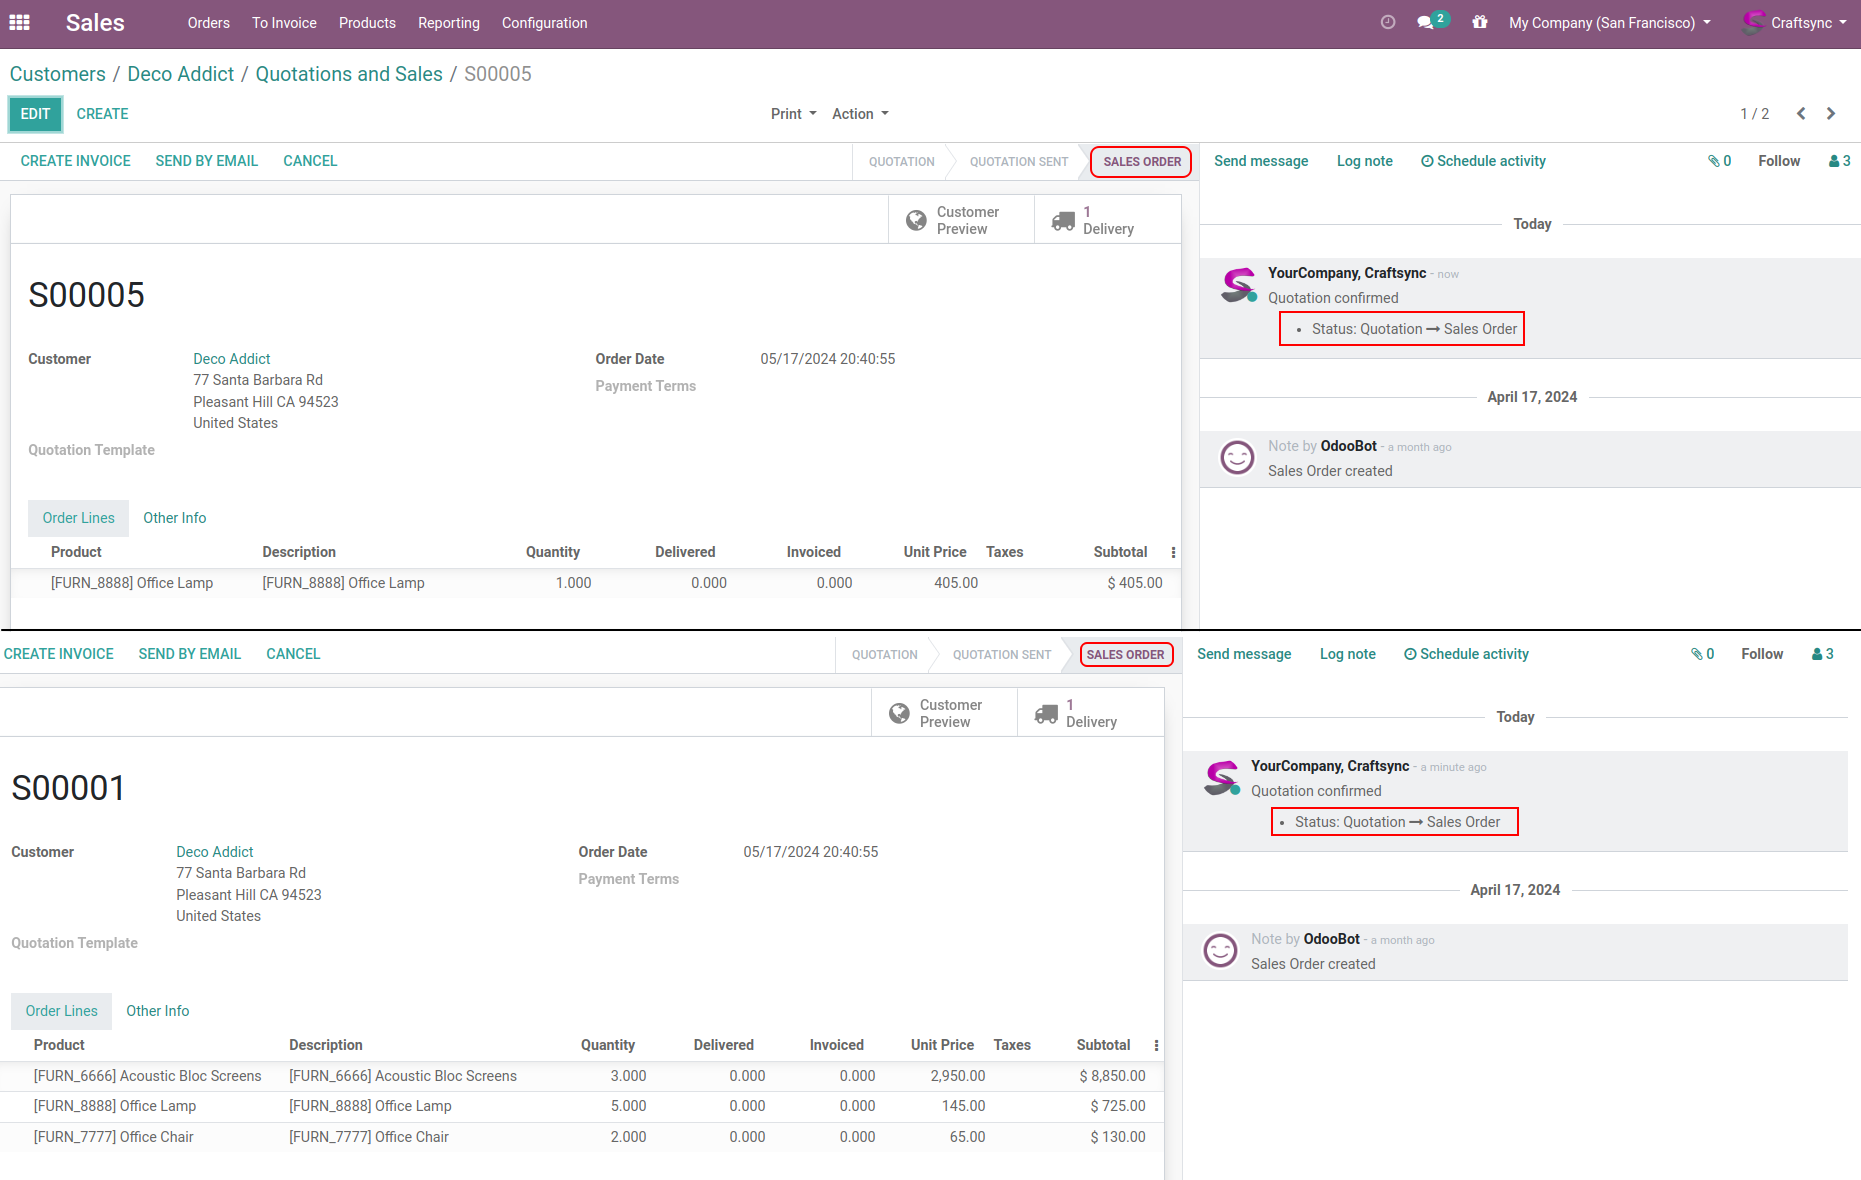Image resolution: width=1861 pixels, height=1180 pixels.
Task: Open column options kebab in S00001 order lines
Action: click(x=1156, y=1045)
